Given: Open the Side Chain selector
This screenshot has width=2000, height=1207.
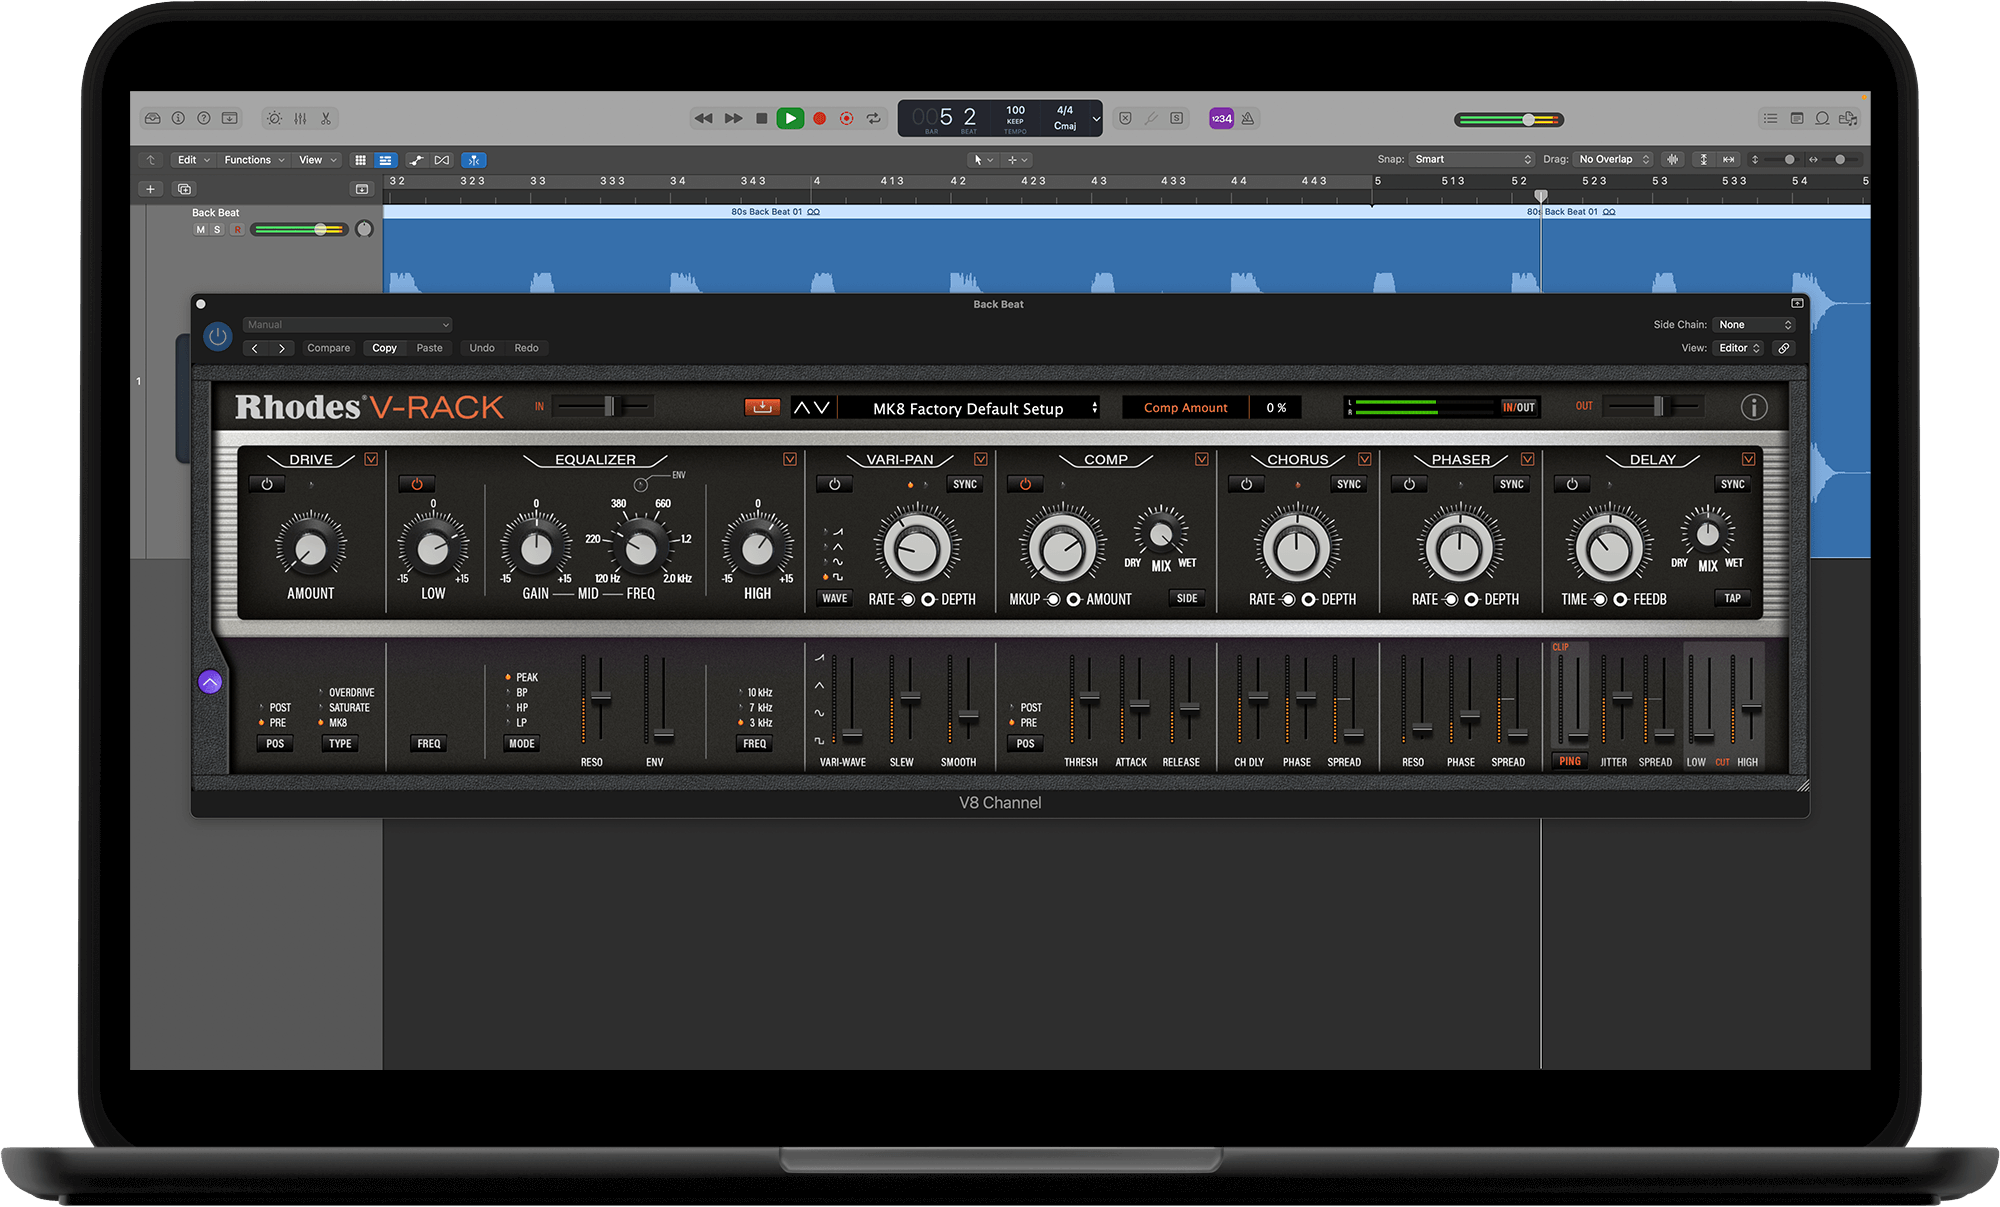Looking at the screenshot, I should [1753, 324].
